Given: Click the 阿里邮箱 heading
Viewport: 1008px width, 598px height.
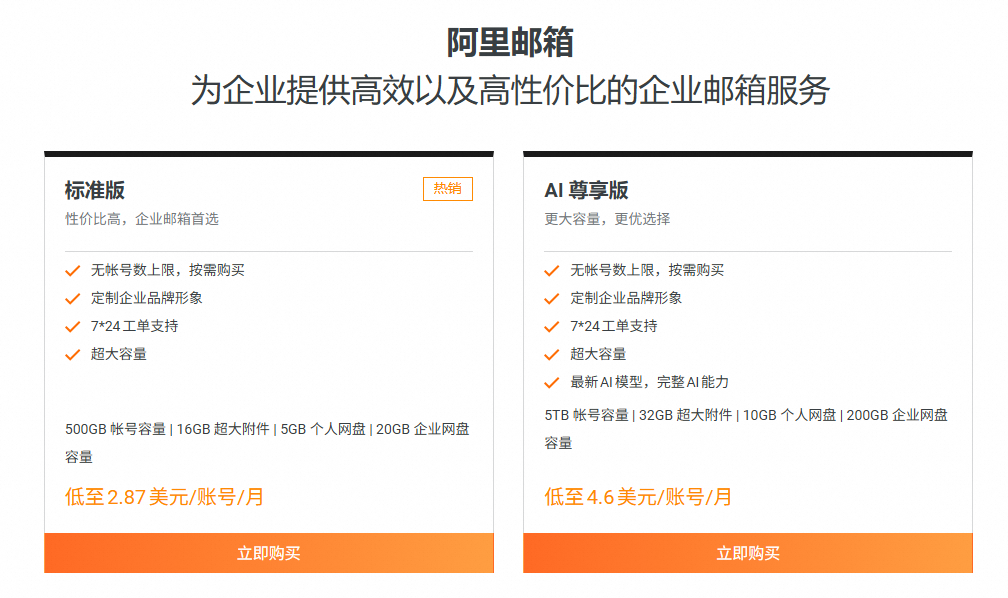Looking at the screenshot, I should tap(510, 42).
